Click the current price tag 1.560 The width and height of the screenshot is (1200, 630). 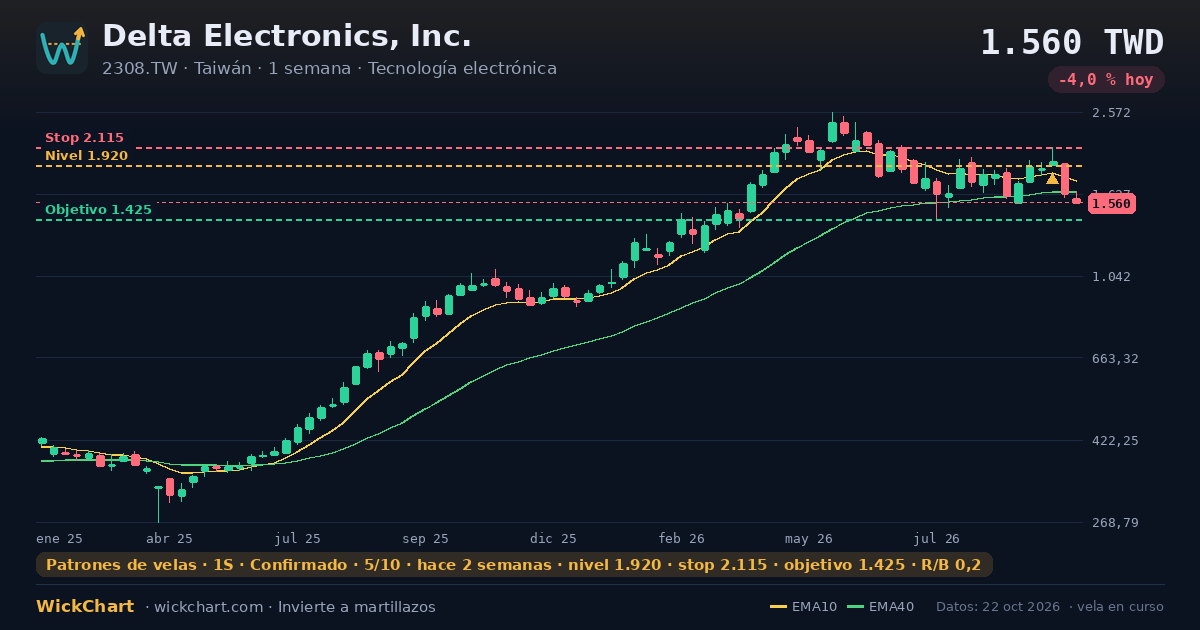[1112, 203]
